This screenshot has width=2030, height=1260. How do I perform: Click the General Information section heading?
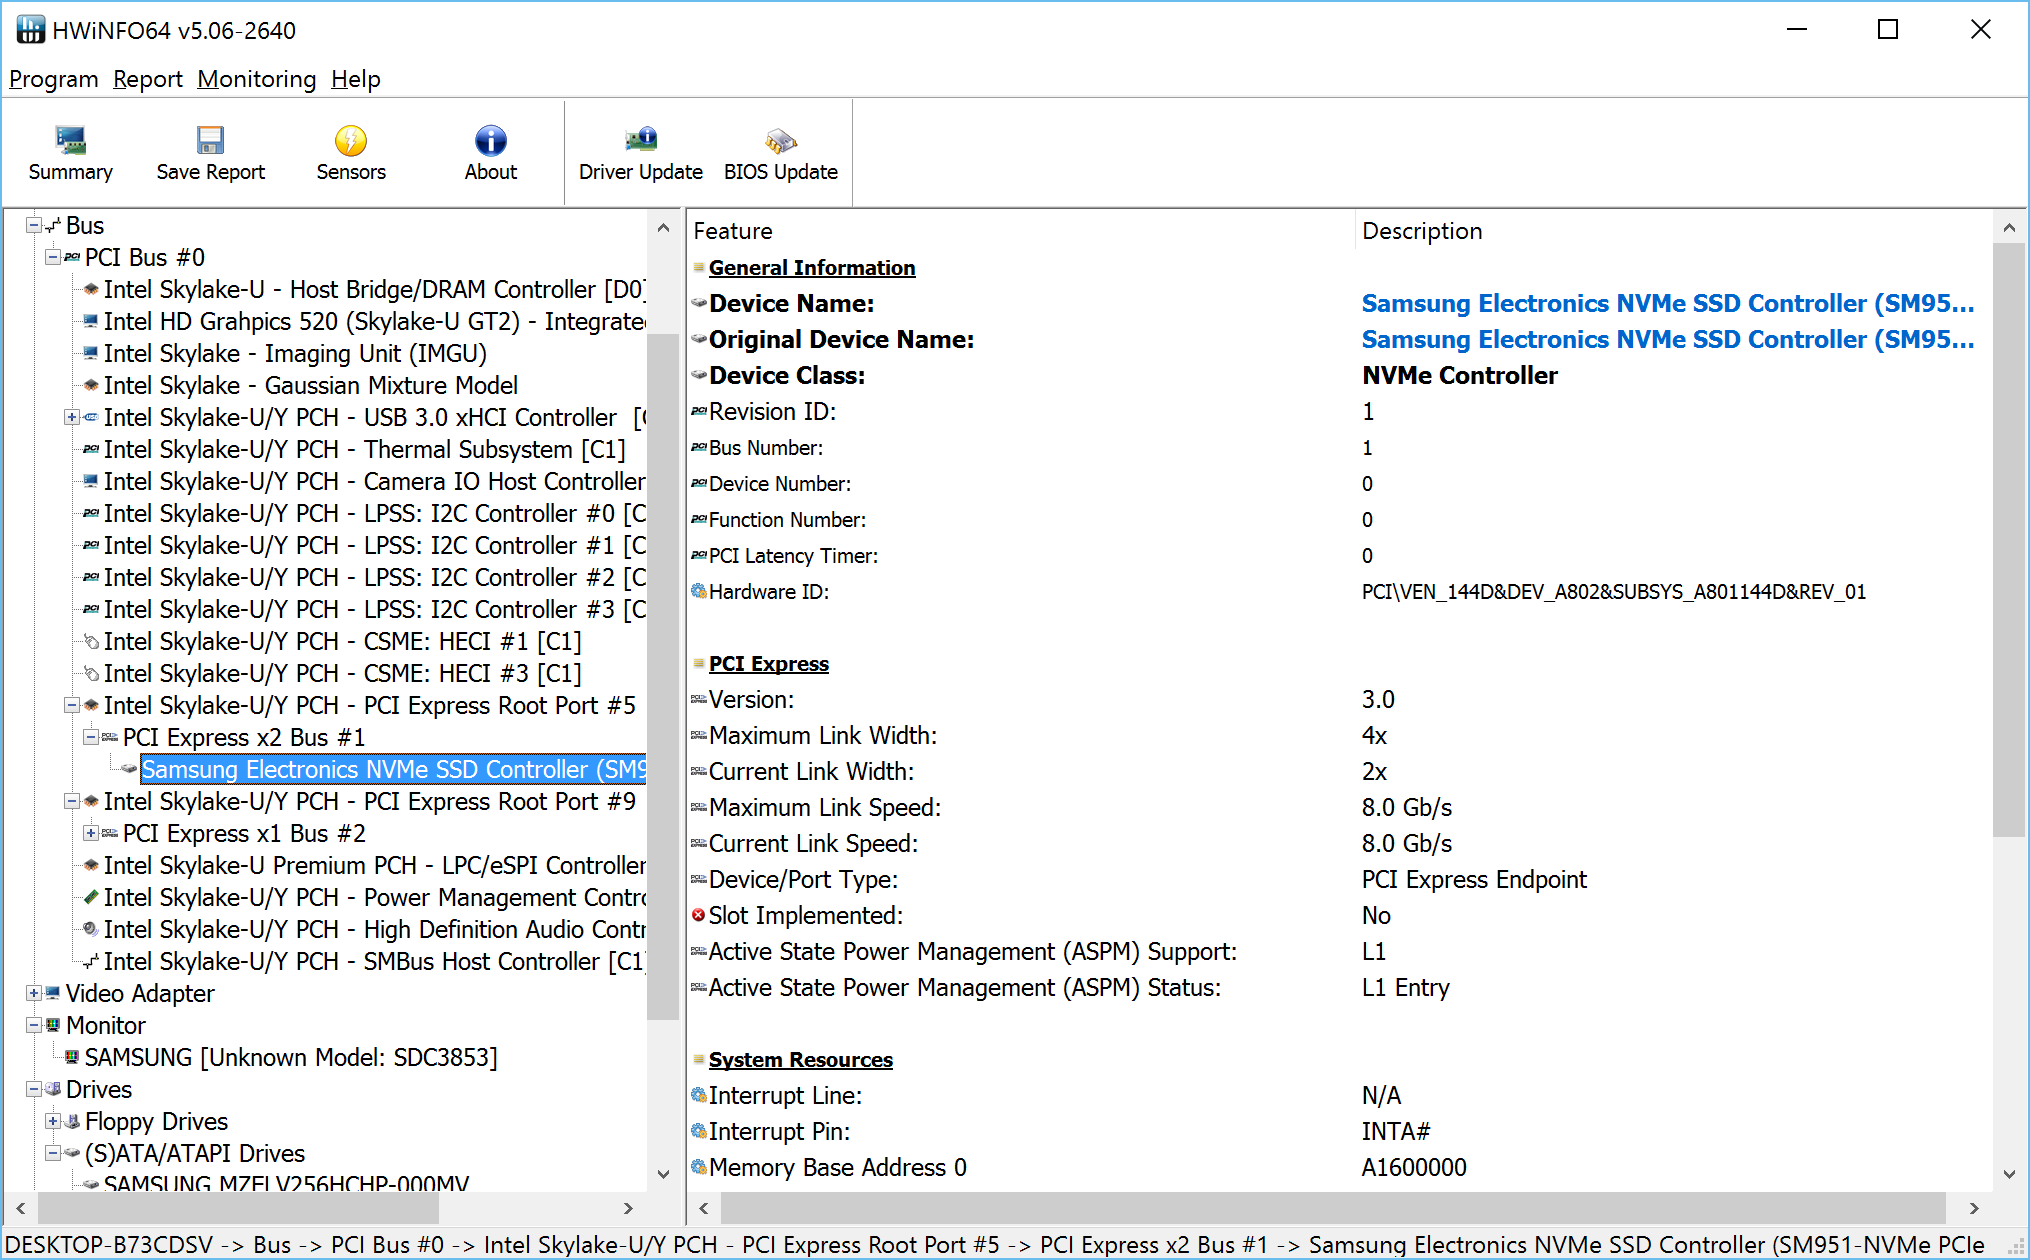(x=812, y=268)
